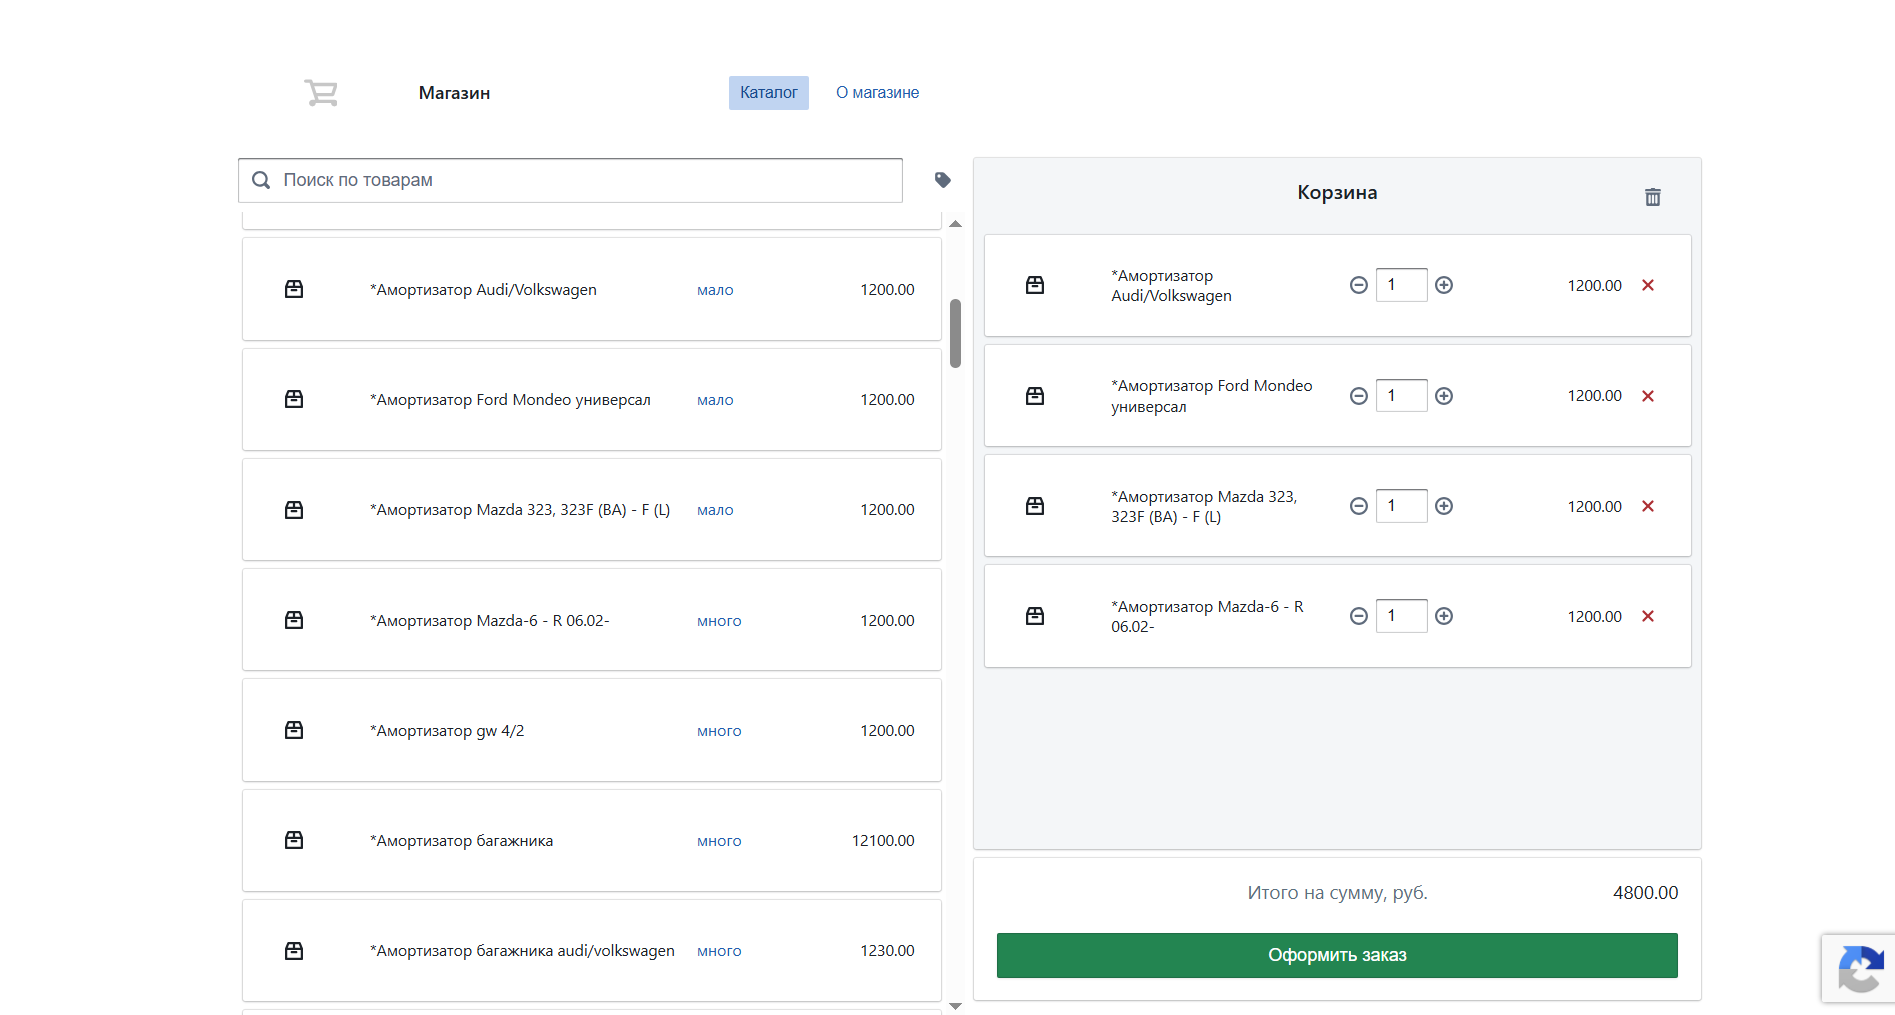1895x1015 pixels.
Task: Click box icon of Ford Mondeo универсал in catalog
Action: coord(294,399)
